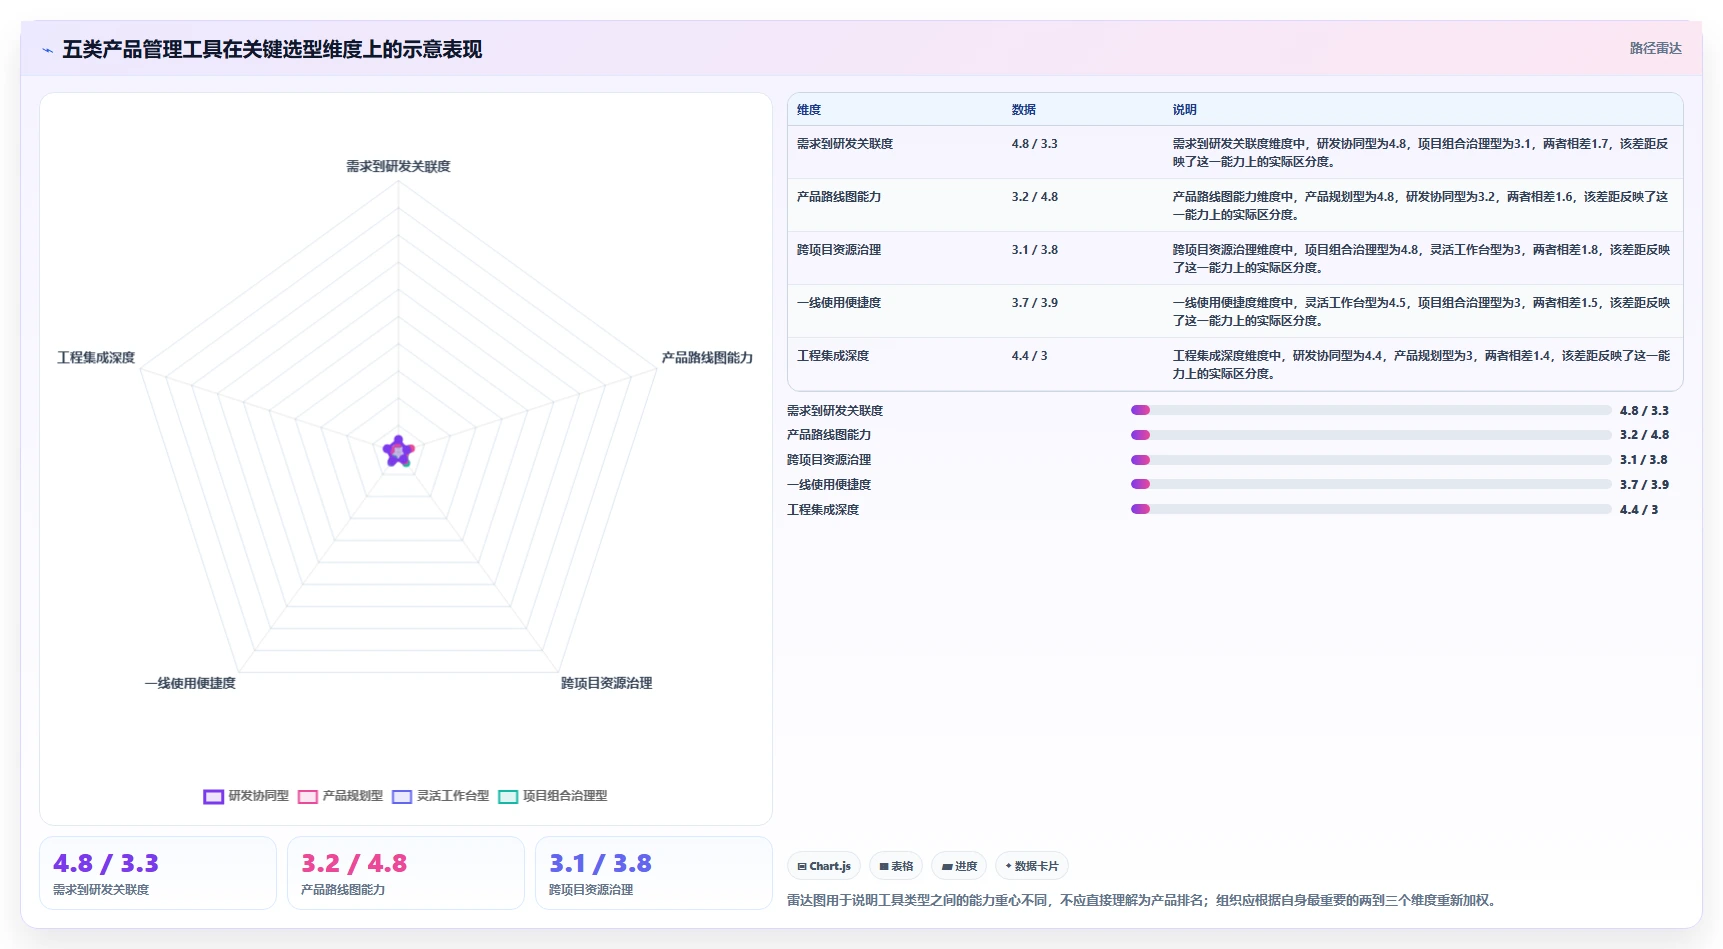Click 工程集成深度 progress bar
This screenshot has height=949, width=1723.
(1371, 509)
